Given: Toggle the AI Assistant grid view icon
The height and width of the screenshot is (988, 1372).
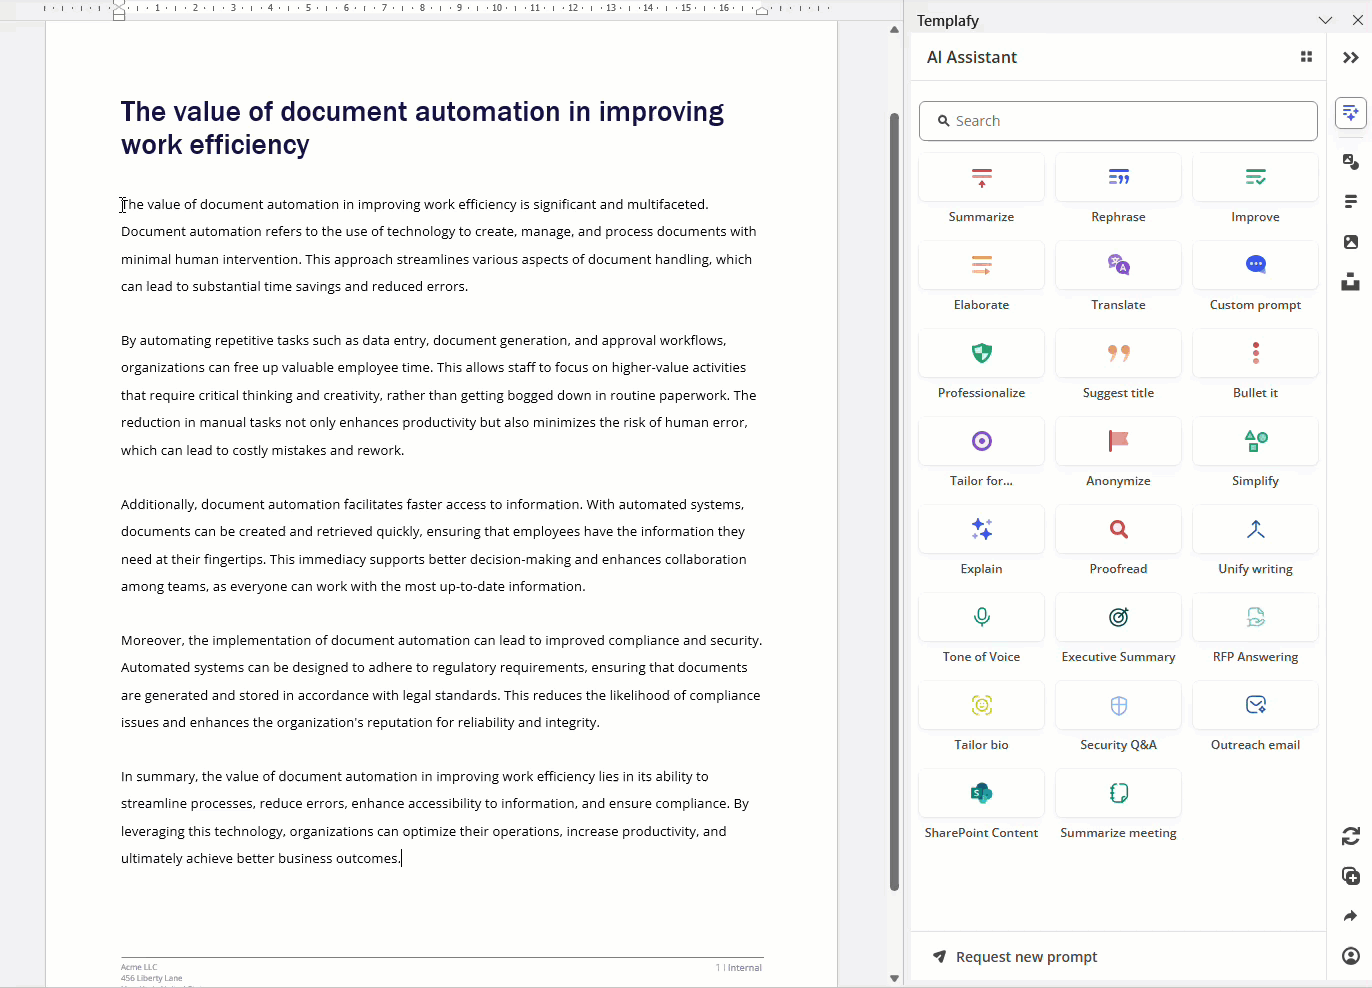Looking at the screenshot, I should pos(1306,57).
